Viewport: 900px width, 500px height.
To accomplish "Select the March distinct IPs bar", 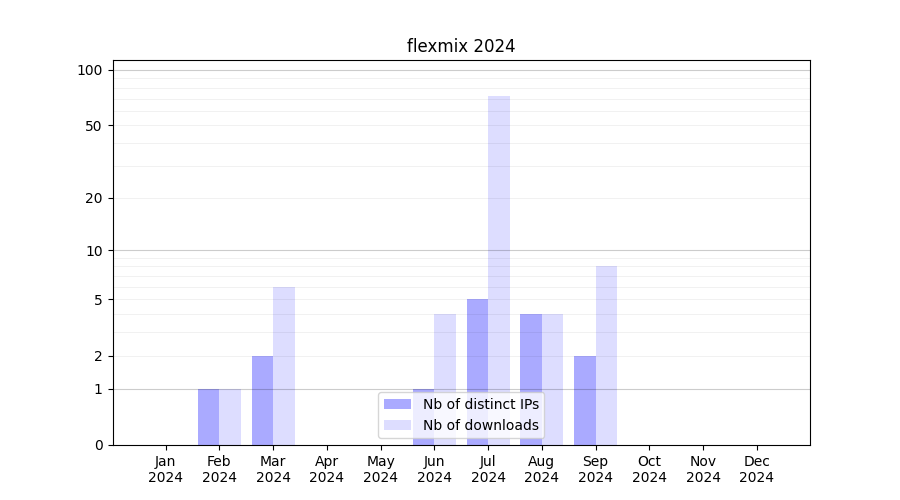I will 262,400.
